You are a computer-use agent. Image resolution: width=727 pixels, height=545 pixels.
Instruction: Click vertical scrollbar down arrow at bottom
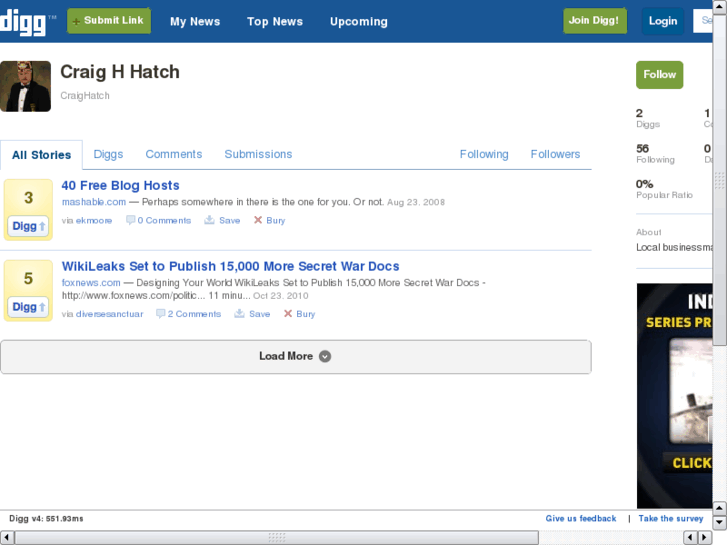click(x=720, y=523)
